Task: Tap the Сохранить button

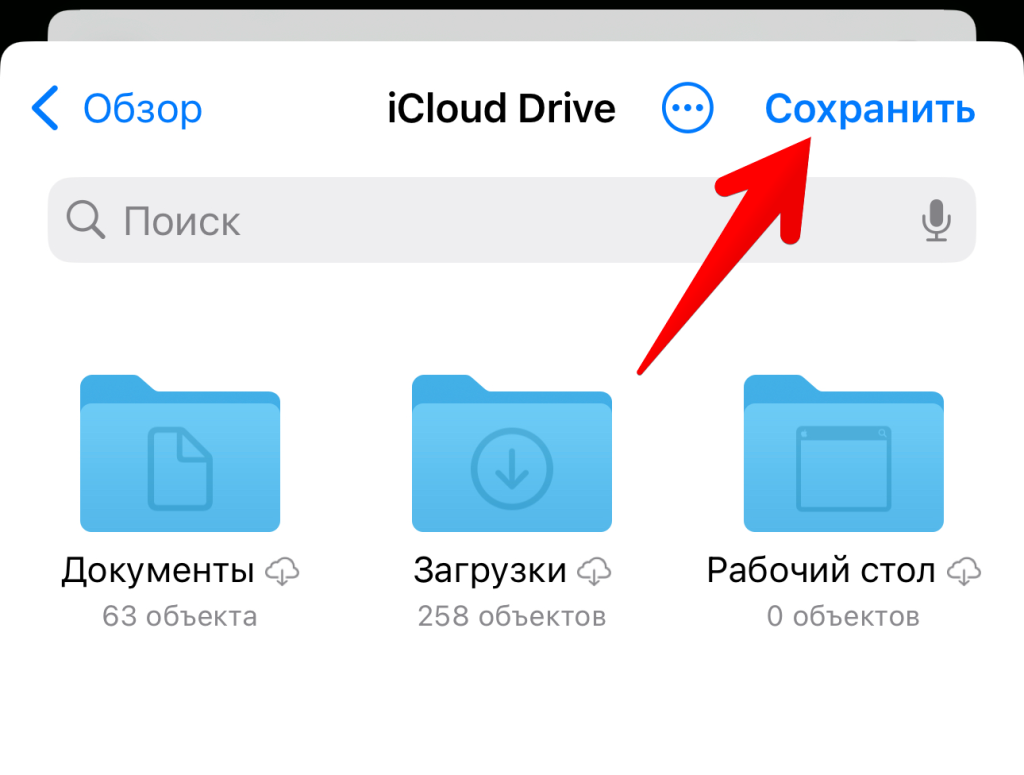Action: (870, 108)
